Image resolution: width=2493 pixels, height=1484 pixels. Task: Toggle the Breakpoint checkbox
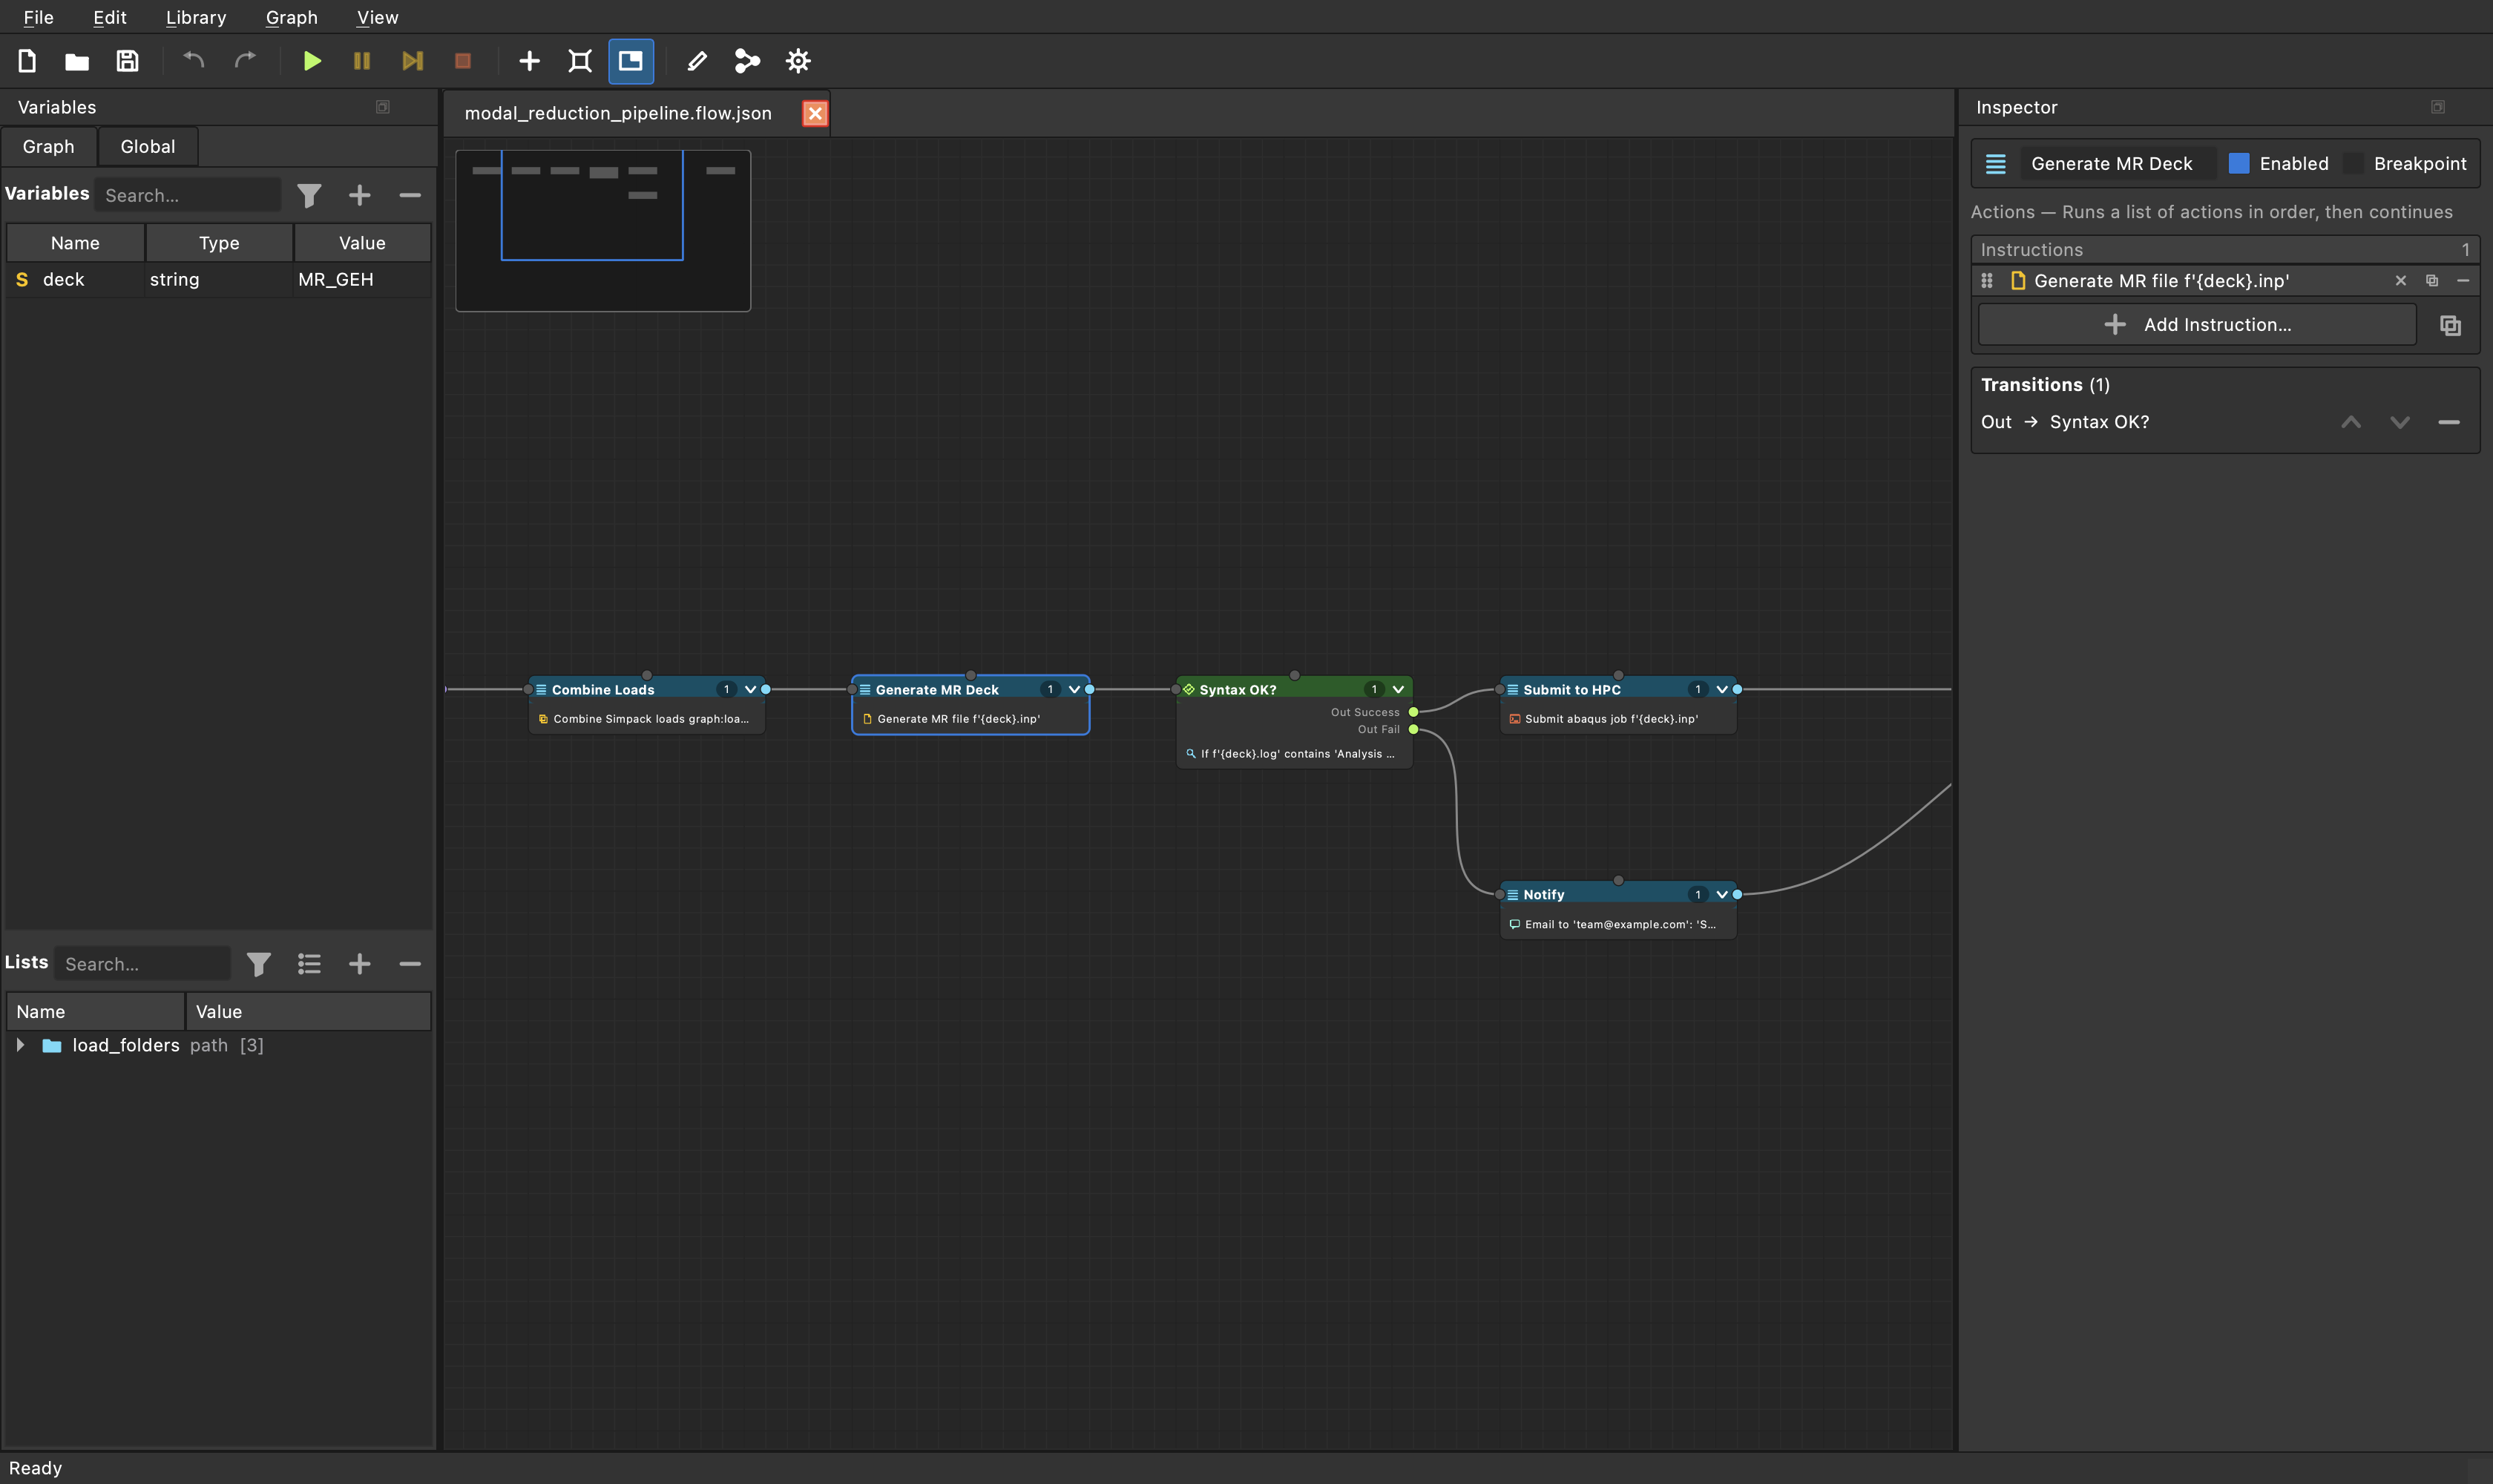click(x=2354, y=163)
